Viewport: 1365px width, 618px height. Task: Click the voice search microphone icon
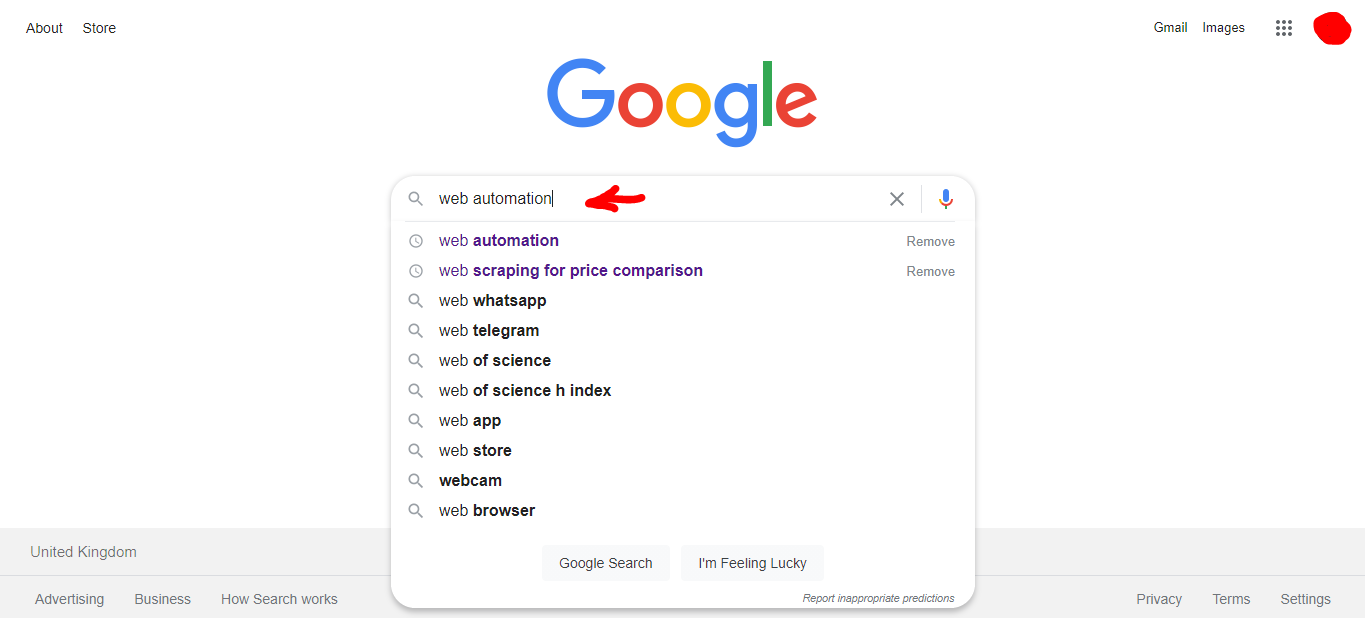[x=945, y=199]
